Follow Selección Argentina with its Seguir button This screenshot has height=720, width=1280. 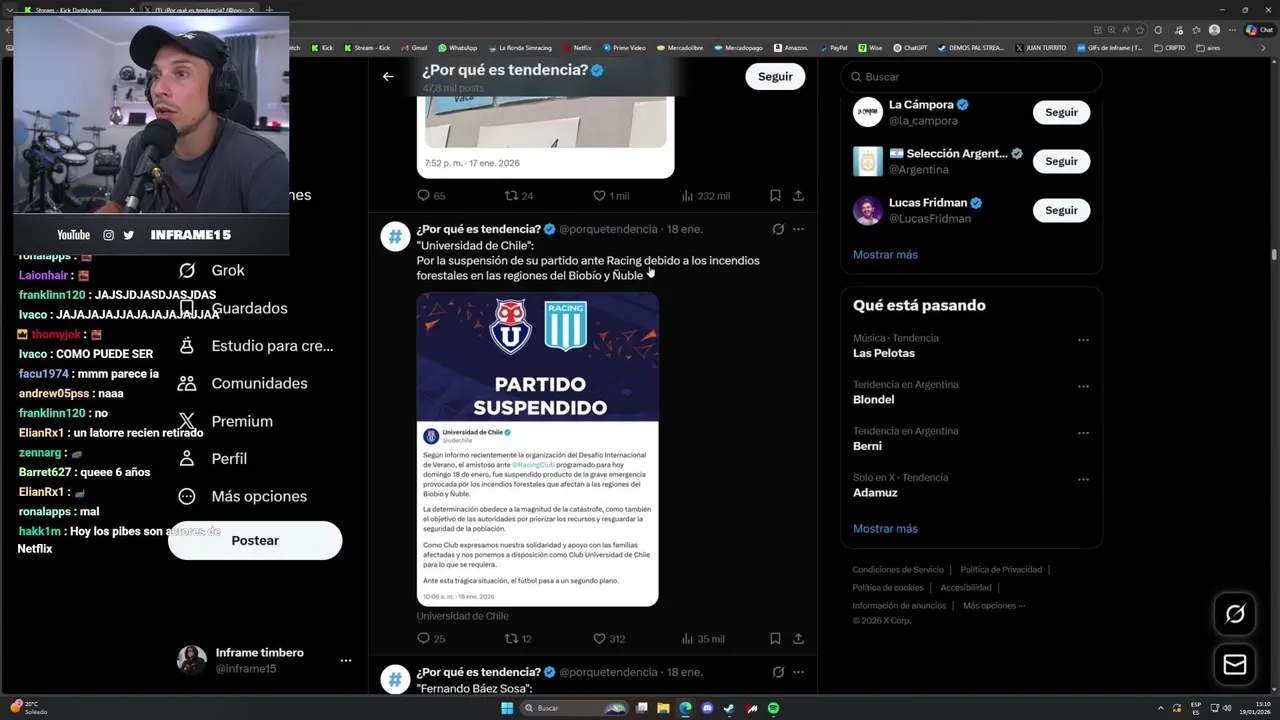pos(1061,161)
